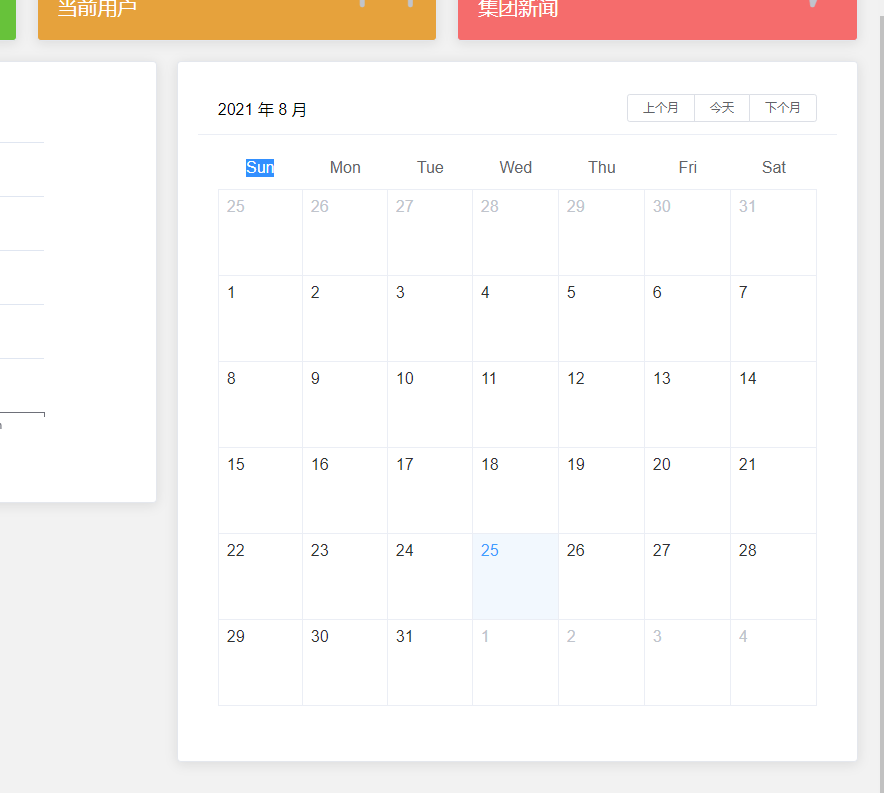Select greyed July 27 cell
The width and height of the screenshot is (884, 793).
[430, 233]
